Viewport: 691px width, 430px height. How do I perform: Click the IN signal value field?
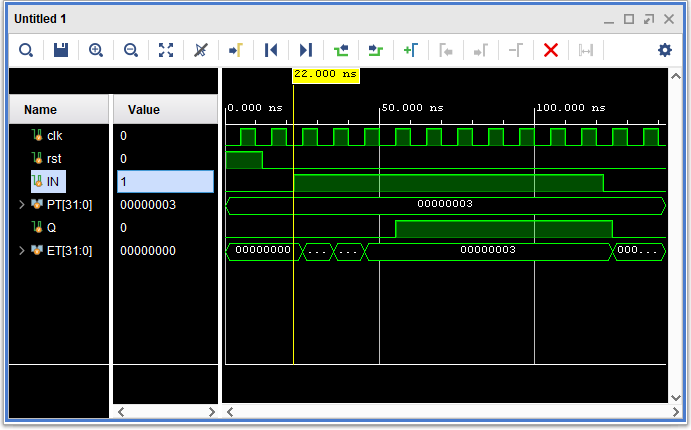point(165,181)
